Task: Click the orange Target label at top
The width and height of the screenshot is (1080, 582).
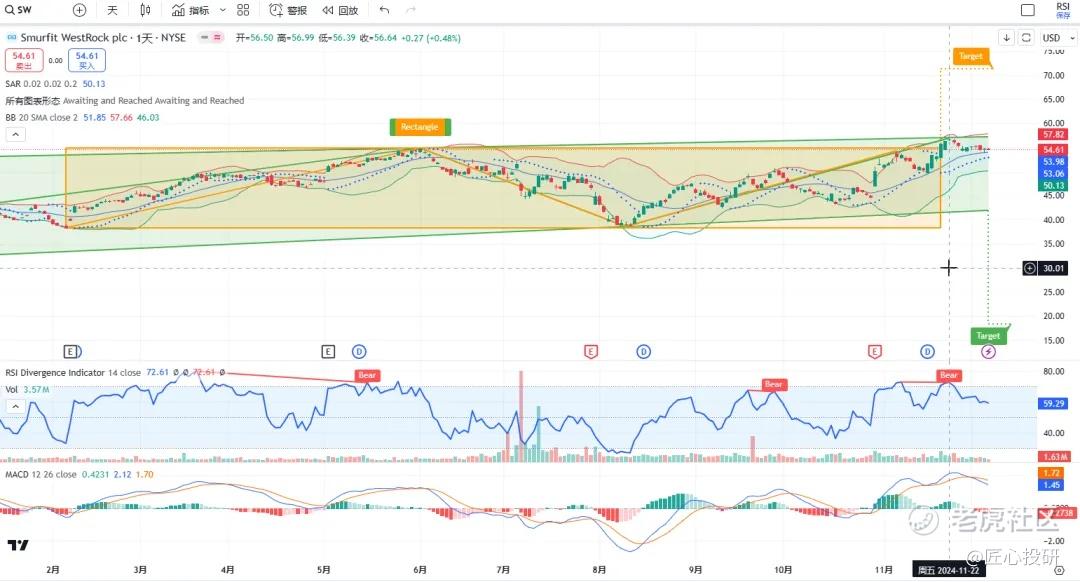Action: coord(971,56)
